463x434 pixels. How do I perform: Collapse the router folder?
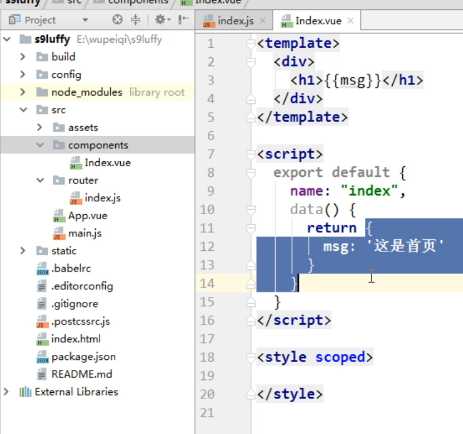tap(40, 180)
